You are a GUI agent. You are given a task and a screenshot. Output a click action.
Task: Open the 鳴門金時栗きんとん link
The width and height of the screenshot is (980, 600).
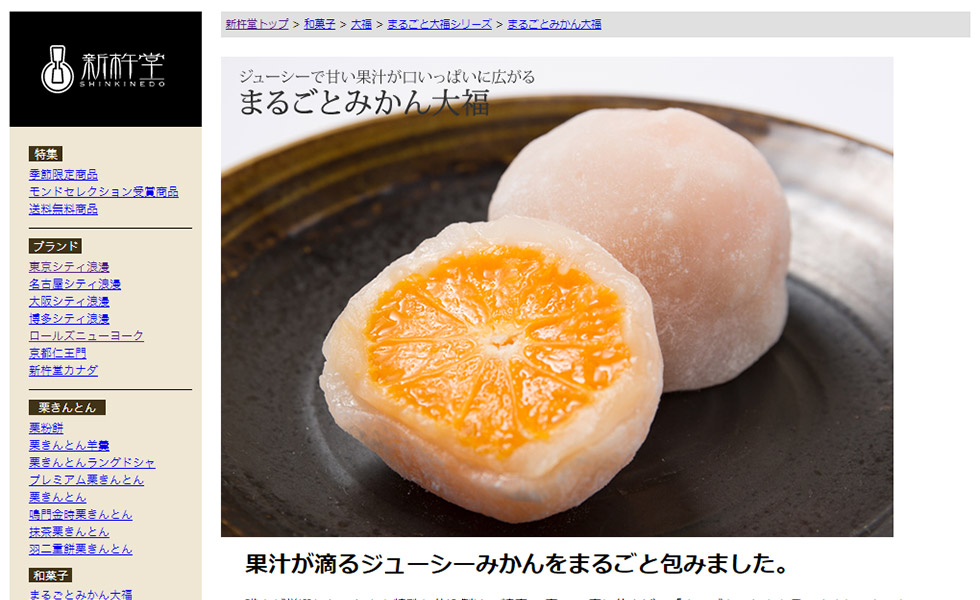81,515
